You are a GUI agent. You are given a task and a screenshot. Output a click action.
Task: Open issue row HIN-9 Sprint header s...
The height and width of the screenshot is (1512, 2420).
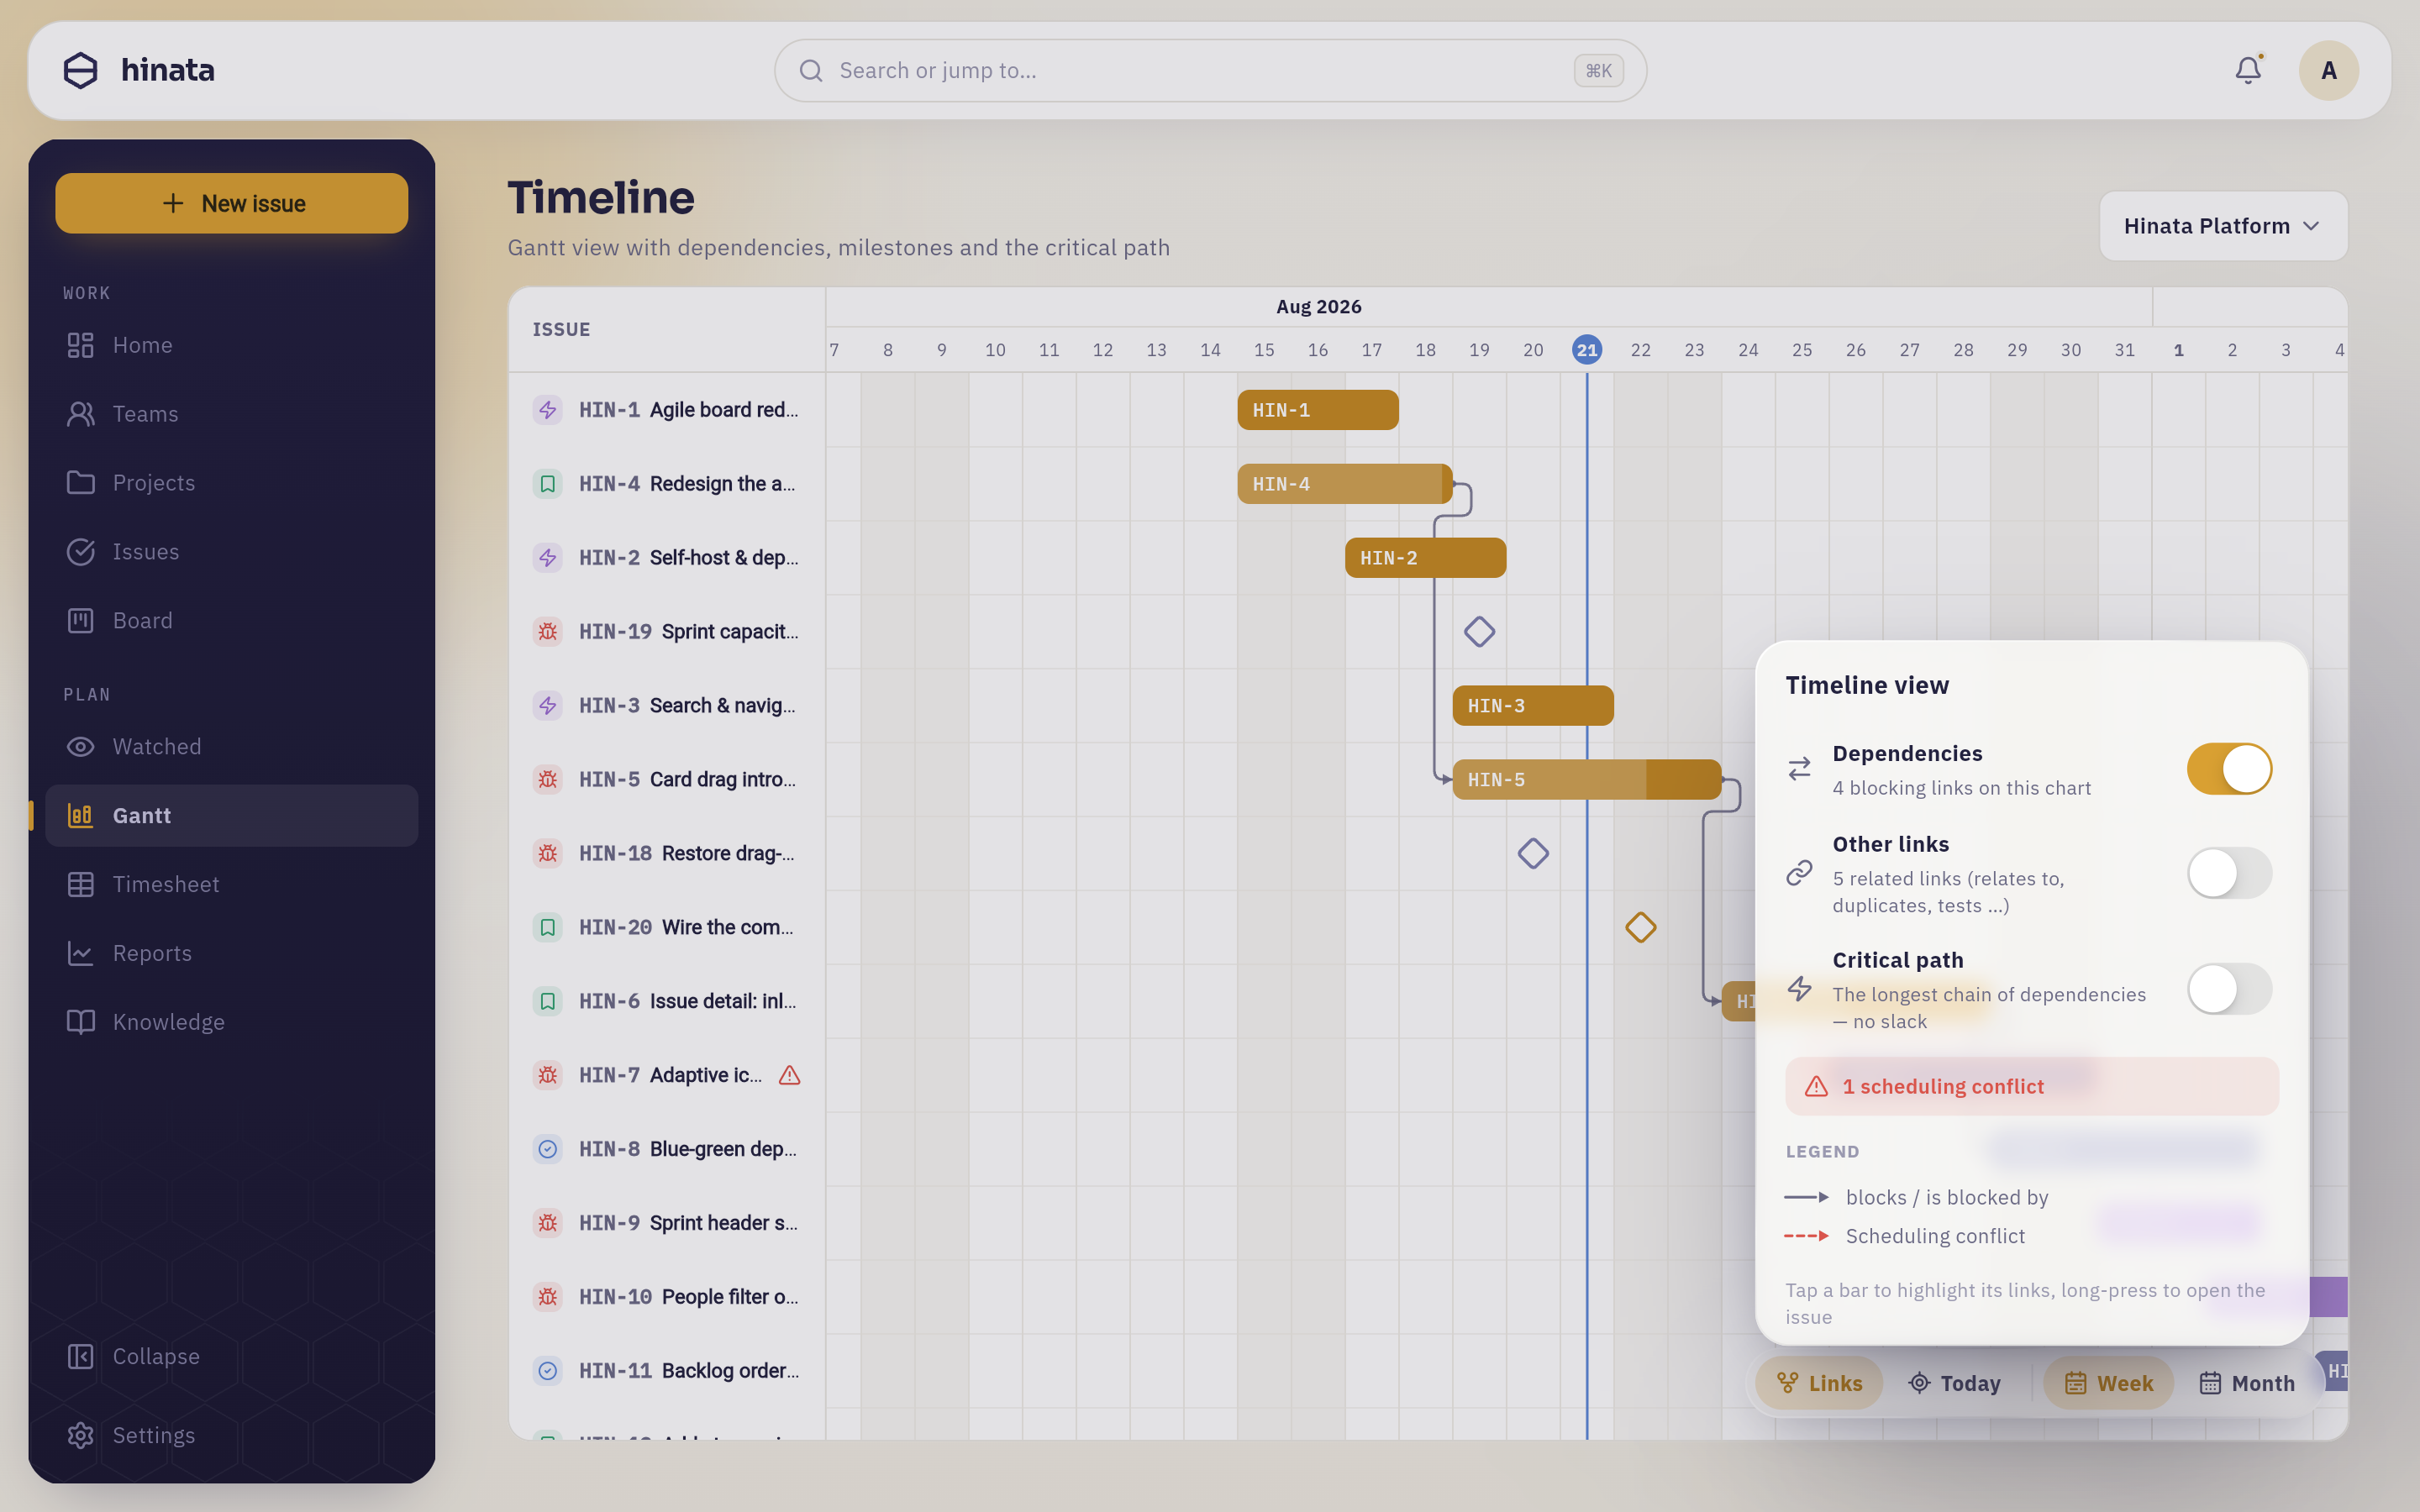(x=667, y=1223)
